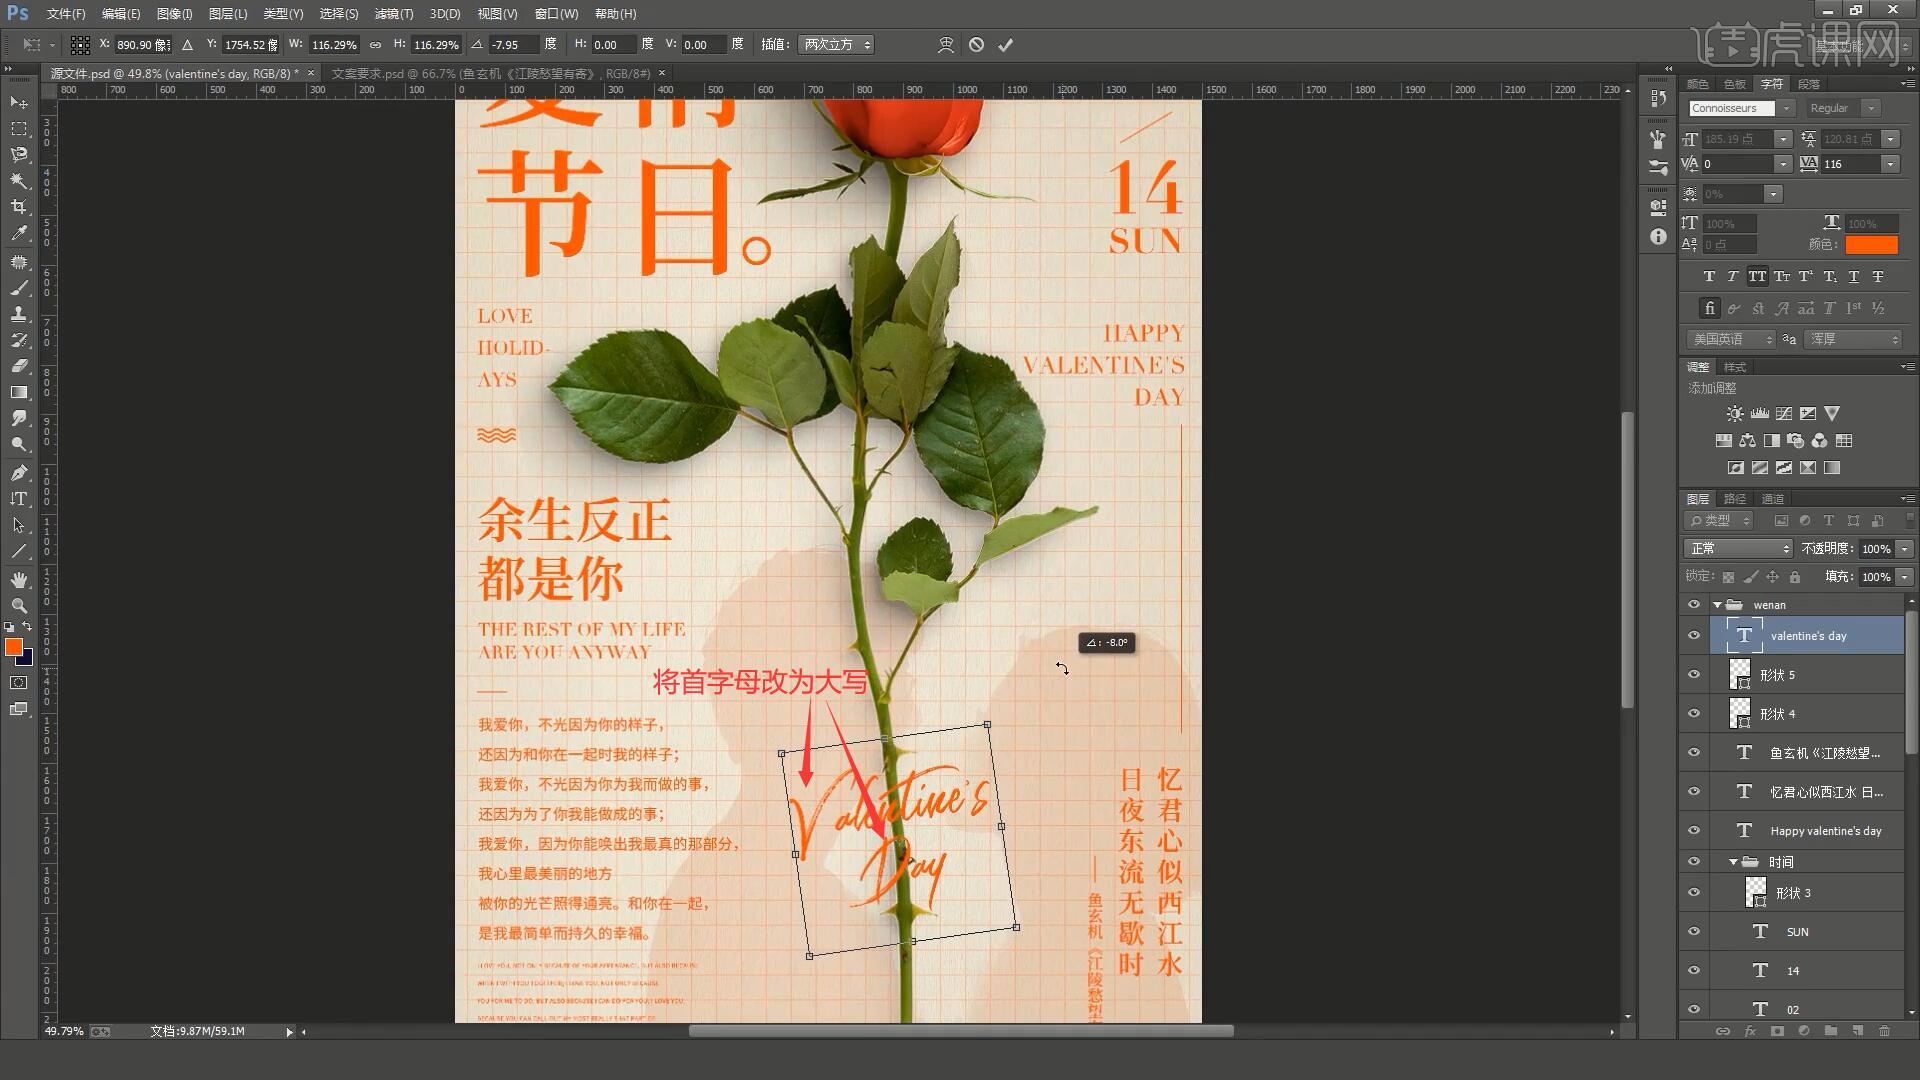Select the Zoom tool

(x=19, y=606)
